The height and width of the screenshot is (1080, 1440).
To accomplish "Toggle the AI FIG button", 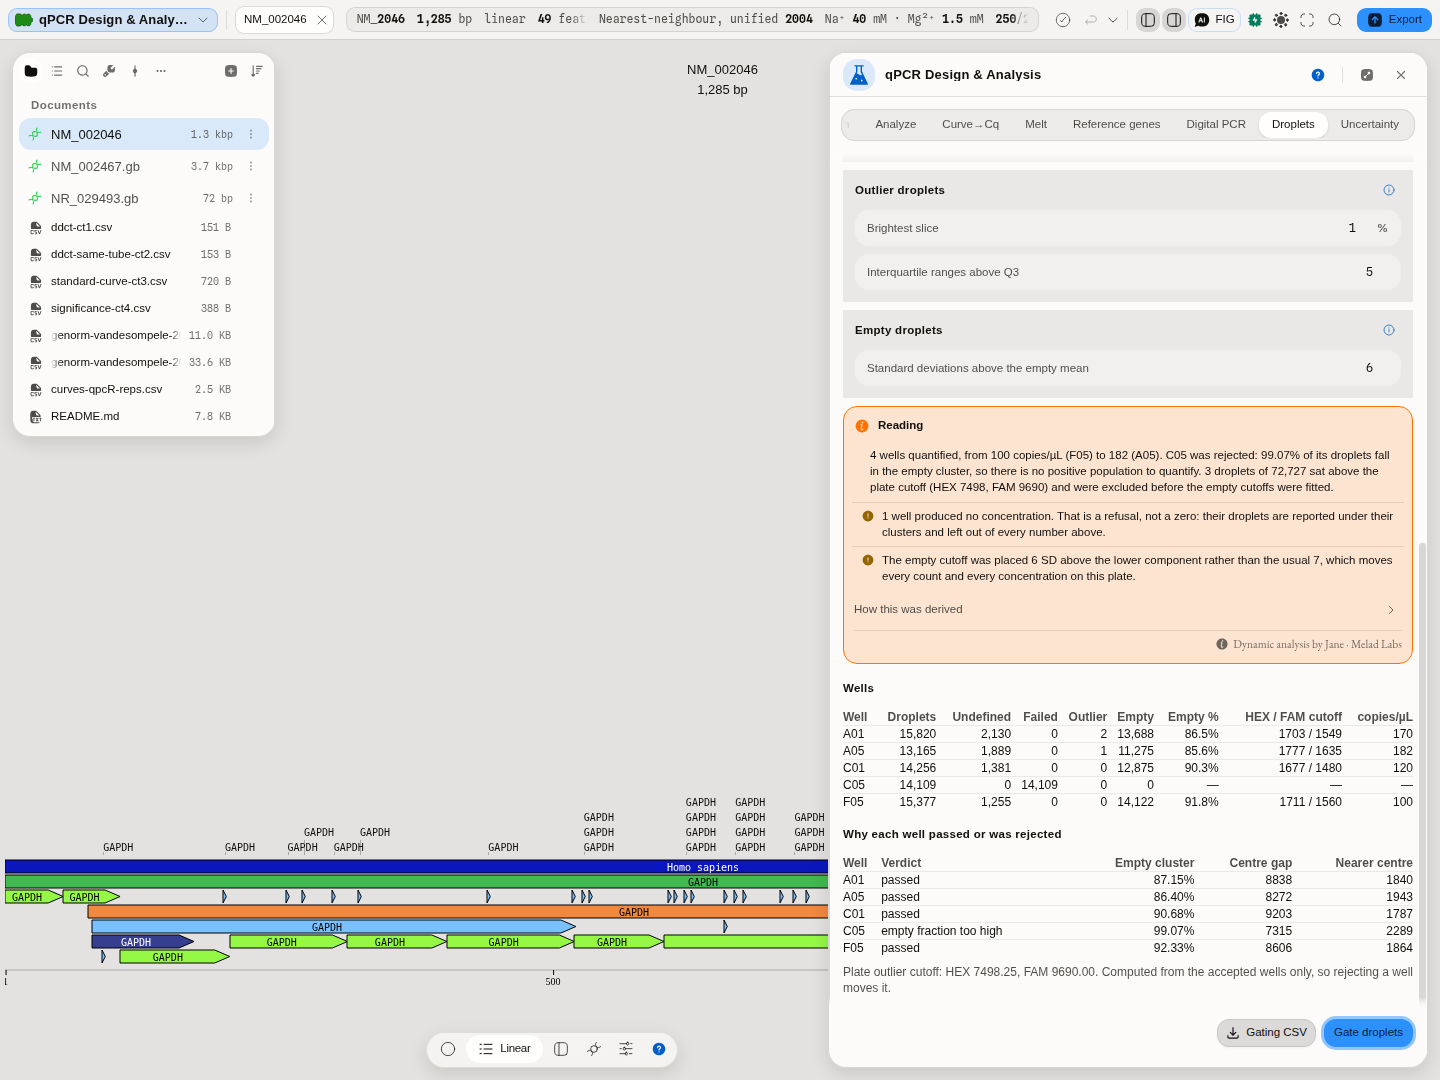I will point(1215,20).
